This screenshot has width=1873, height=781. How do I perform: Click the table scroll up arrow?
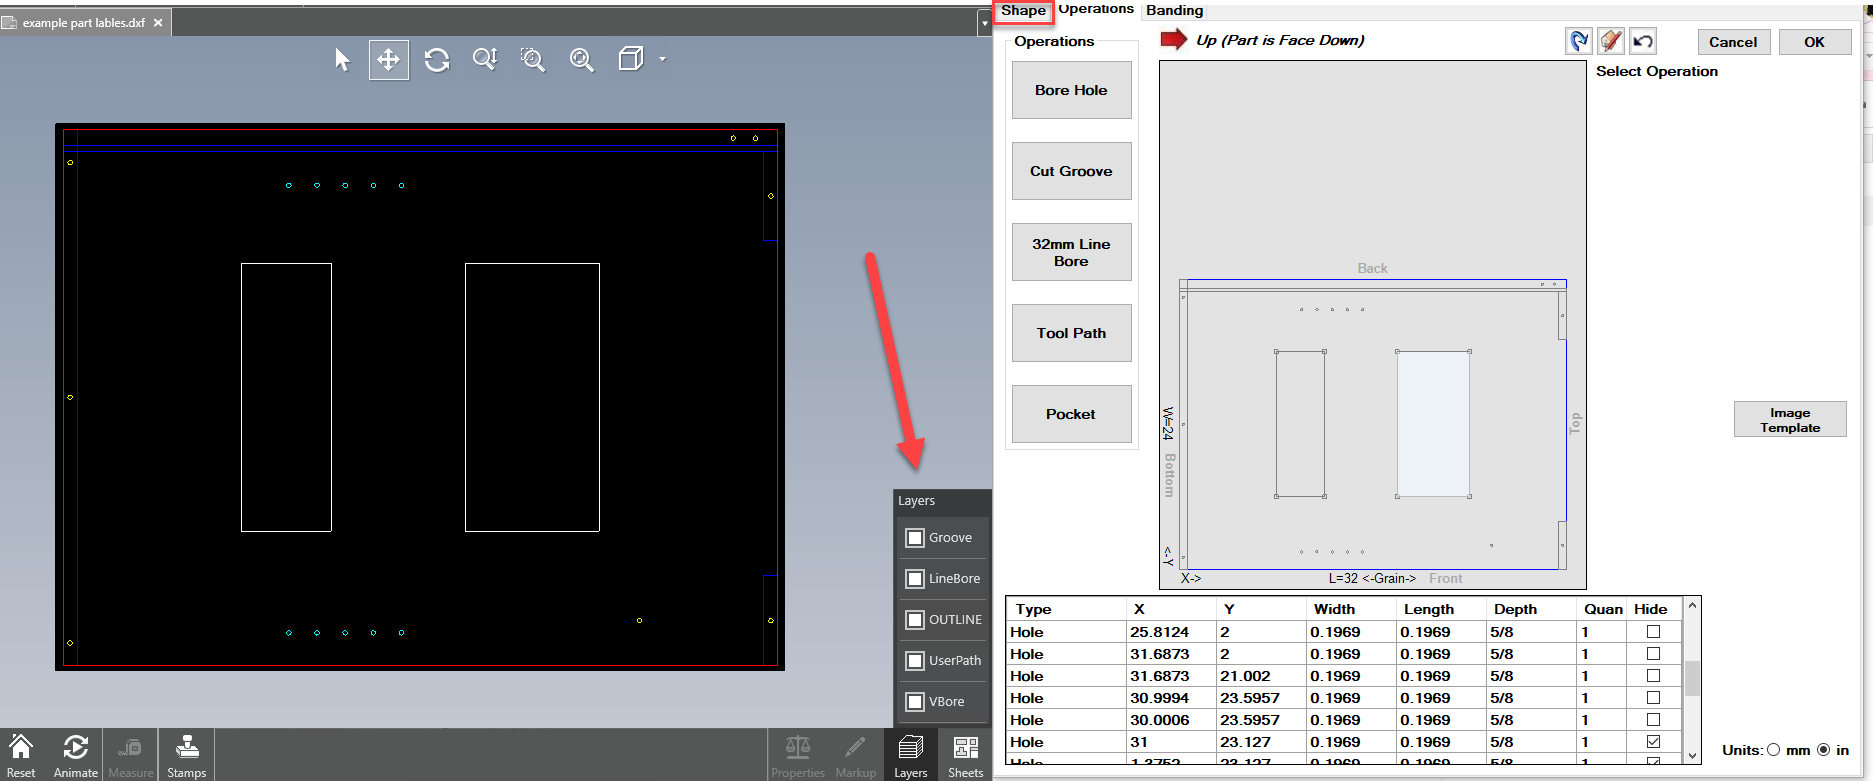coord(1692,606)
